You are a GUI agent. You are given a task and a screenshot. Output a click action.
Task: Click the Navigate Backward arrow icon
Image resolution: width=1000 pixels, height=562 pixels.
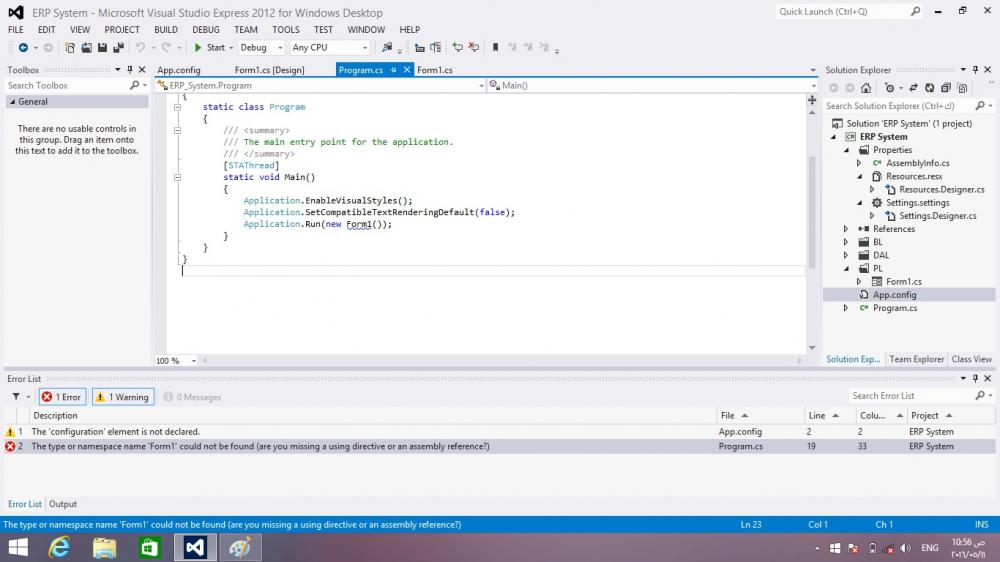[x=23, y=47]
